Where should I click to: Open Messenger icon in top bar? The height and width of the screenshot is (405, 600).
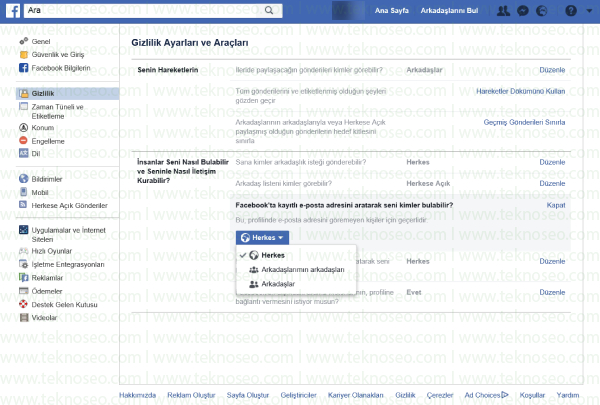523,11
